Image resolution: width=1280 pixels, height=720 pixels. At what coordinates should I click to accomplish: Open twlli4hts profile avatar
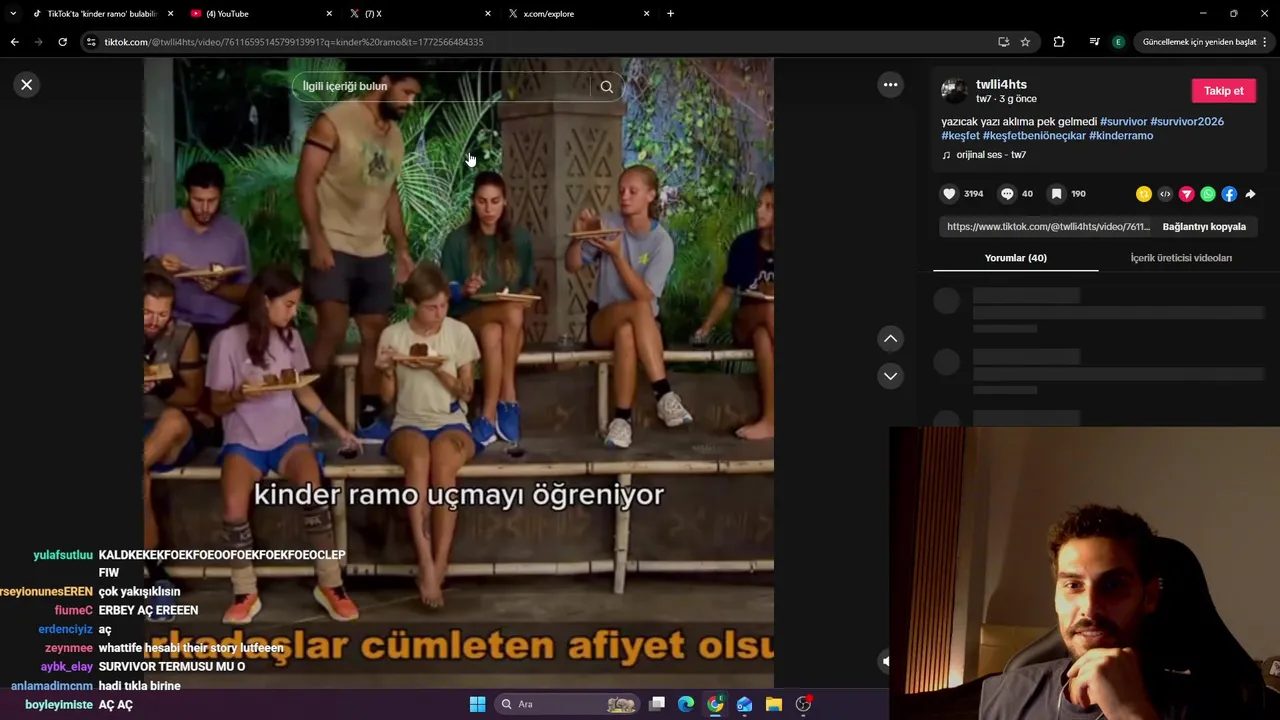click(x=954, y=91)
